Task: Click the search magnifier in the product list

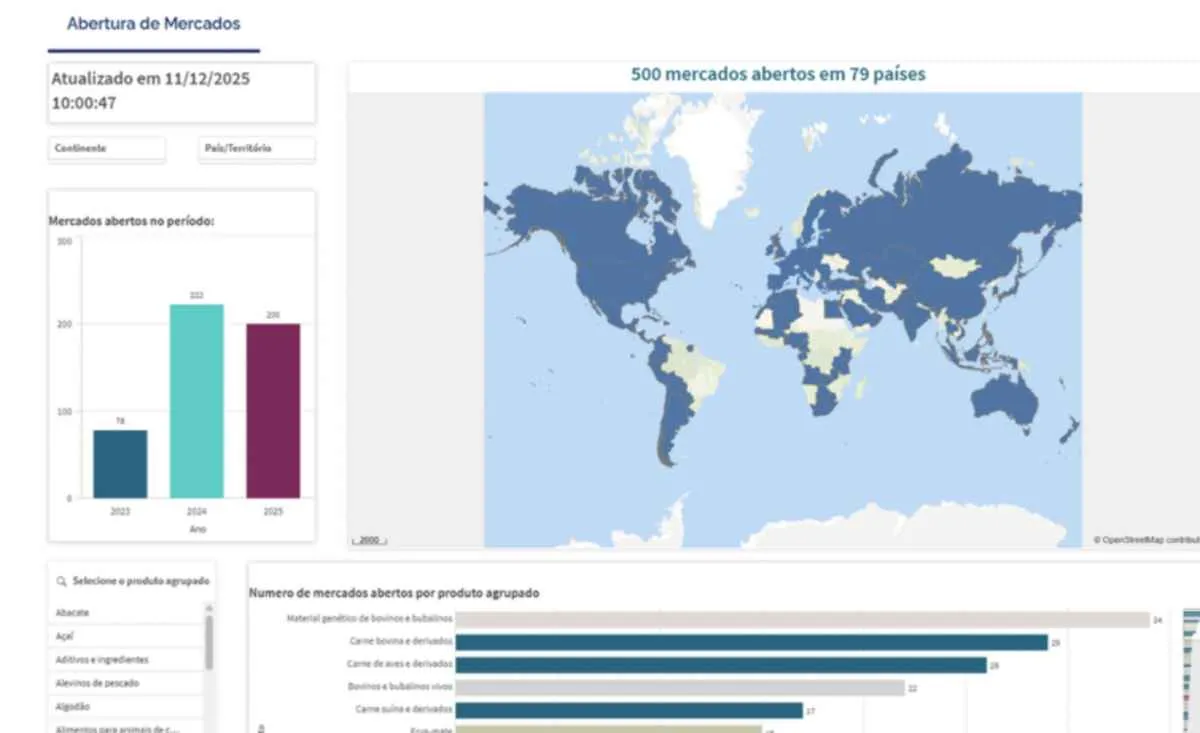Action: pos(62,580)
